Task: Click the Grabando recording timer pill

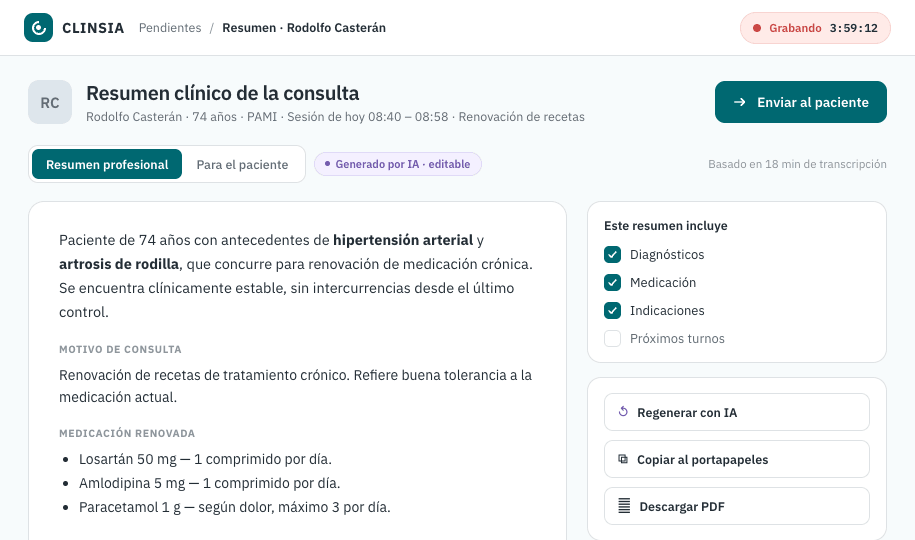Action: point(815,28)
